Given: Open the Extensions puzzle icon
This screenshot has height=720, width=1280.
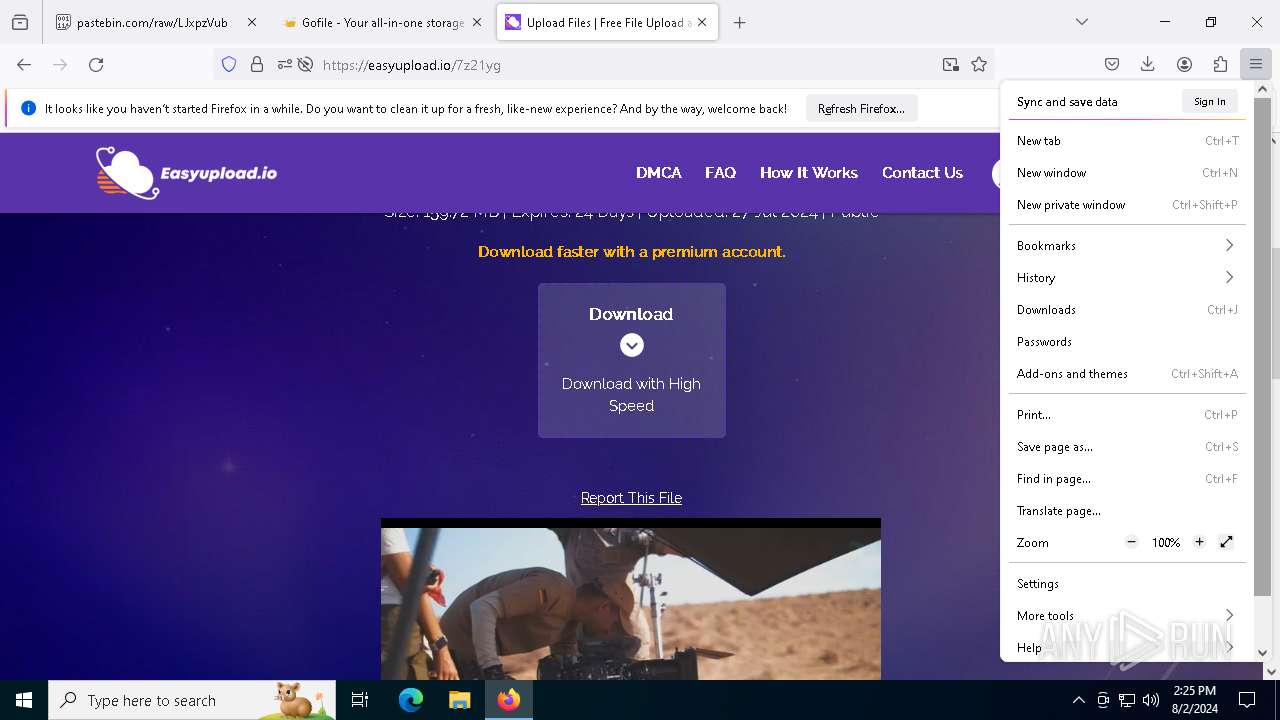Looking at the screenshot, I should coord(1220,64).
